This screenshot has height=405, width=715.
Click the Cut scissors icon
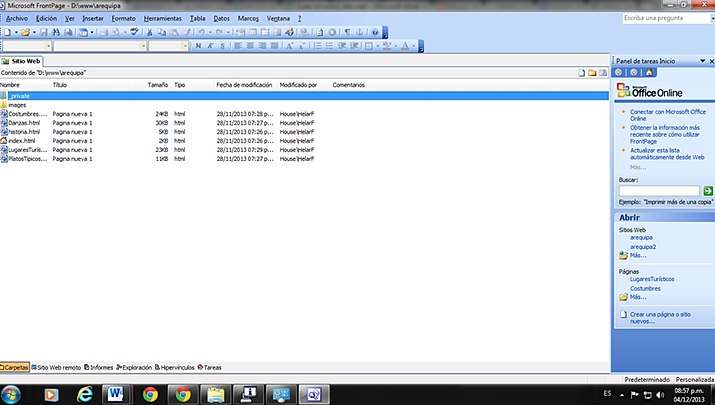click(x=149, y=32)
